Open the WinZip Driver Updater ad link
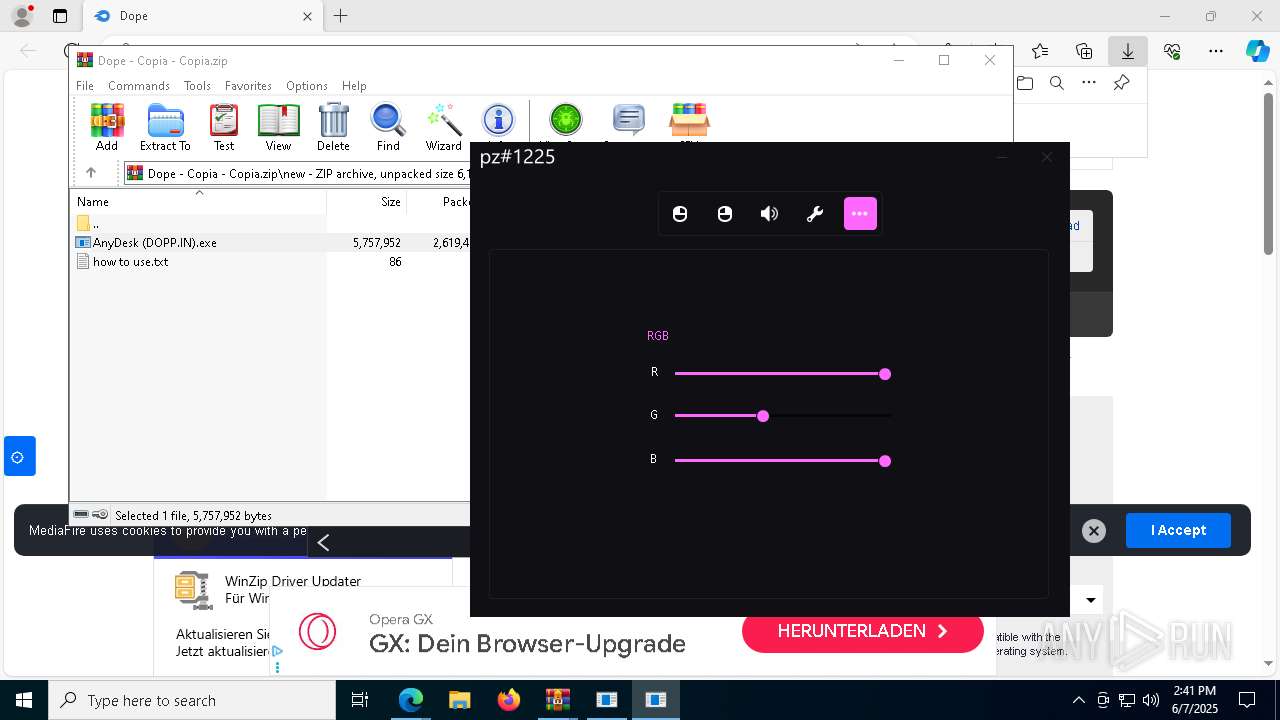This screenshot has width=1280, height=720. (x=293, y=581)
